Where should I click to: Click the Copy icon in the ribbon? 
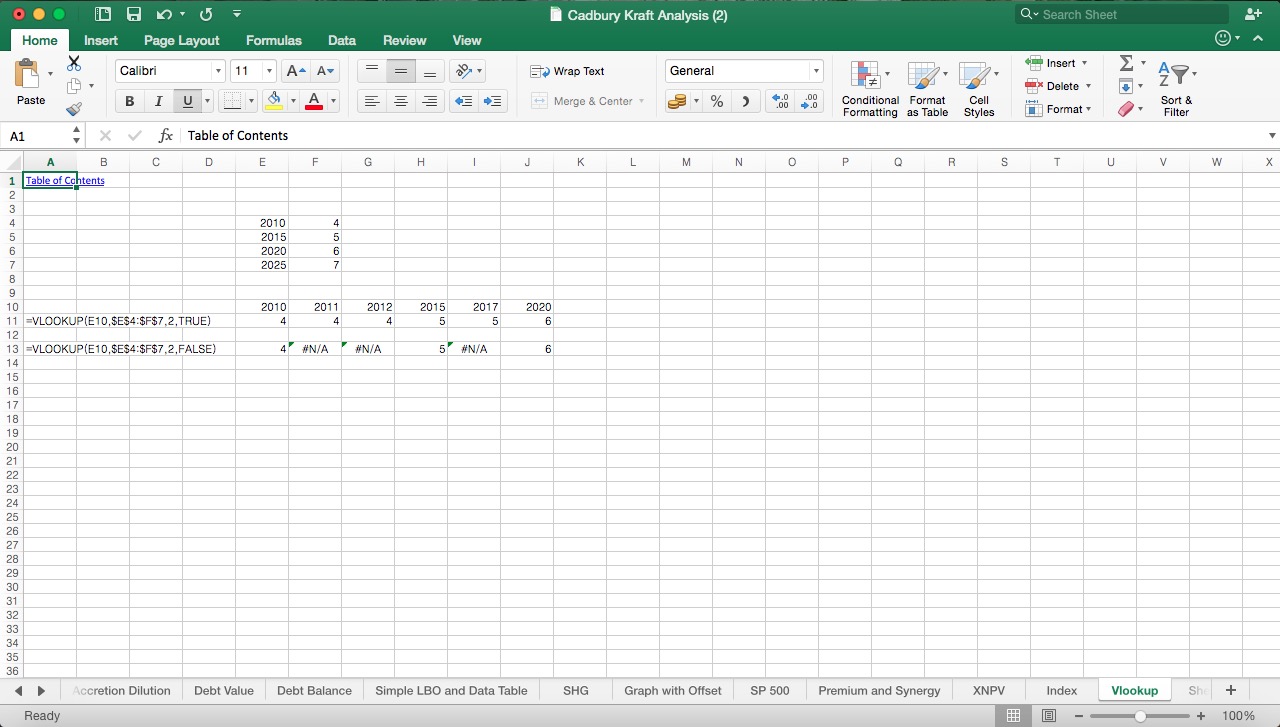click(x=74, y=86)
